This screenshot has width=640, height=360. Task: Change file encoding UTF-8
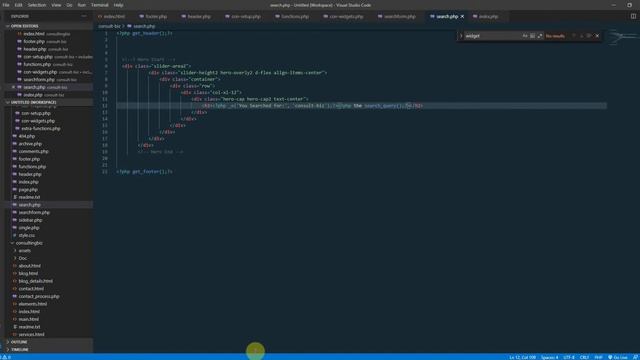569,357
